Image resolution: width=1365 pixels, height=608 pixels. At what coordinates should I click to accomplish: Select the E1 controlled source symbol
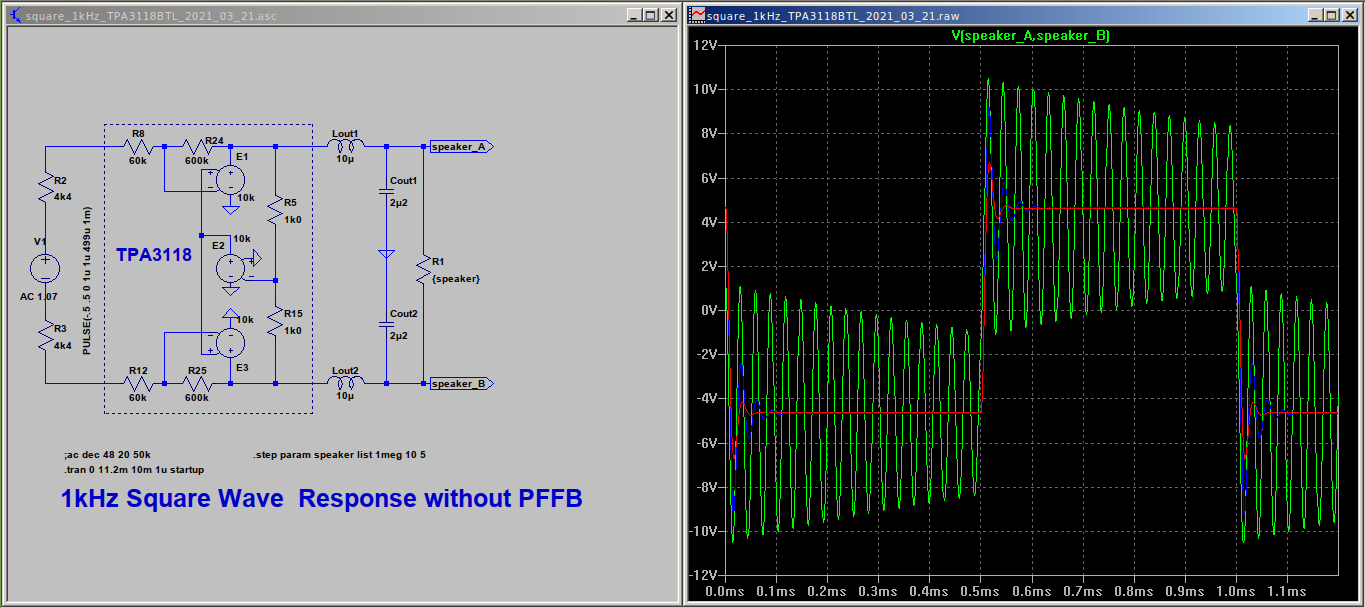[230, 181]
